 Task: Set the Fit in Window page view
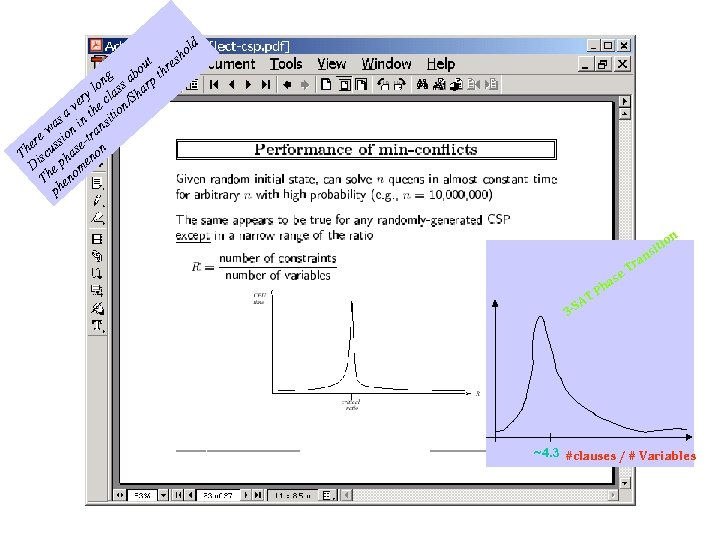tap(344, 84)
